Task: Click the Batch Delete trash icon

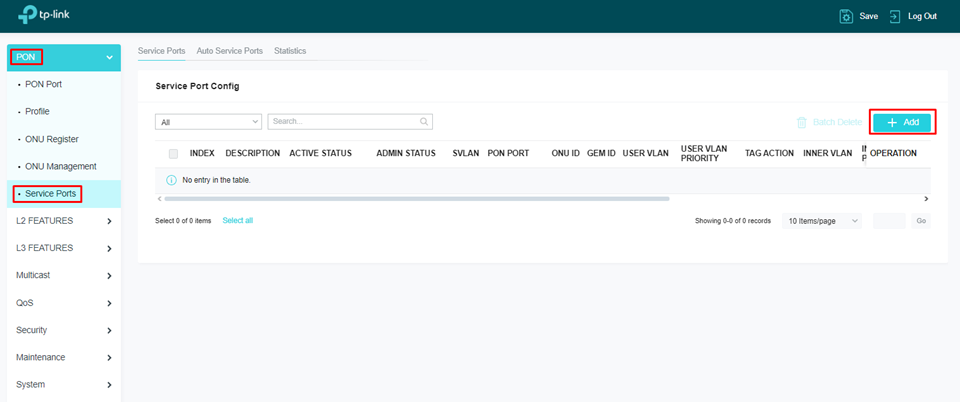Action: [x=801, y=122]
